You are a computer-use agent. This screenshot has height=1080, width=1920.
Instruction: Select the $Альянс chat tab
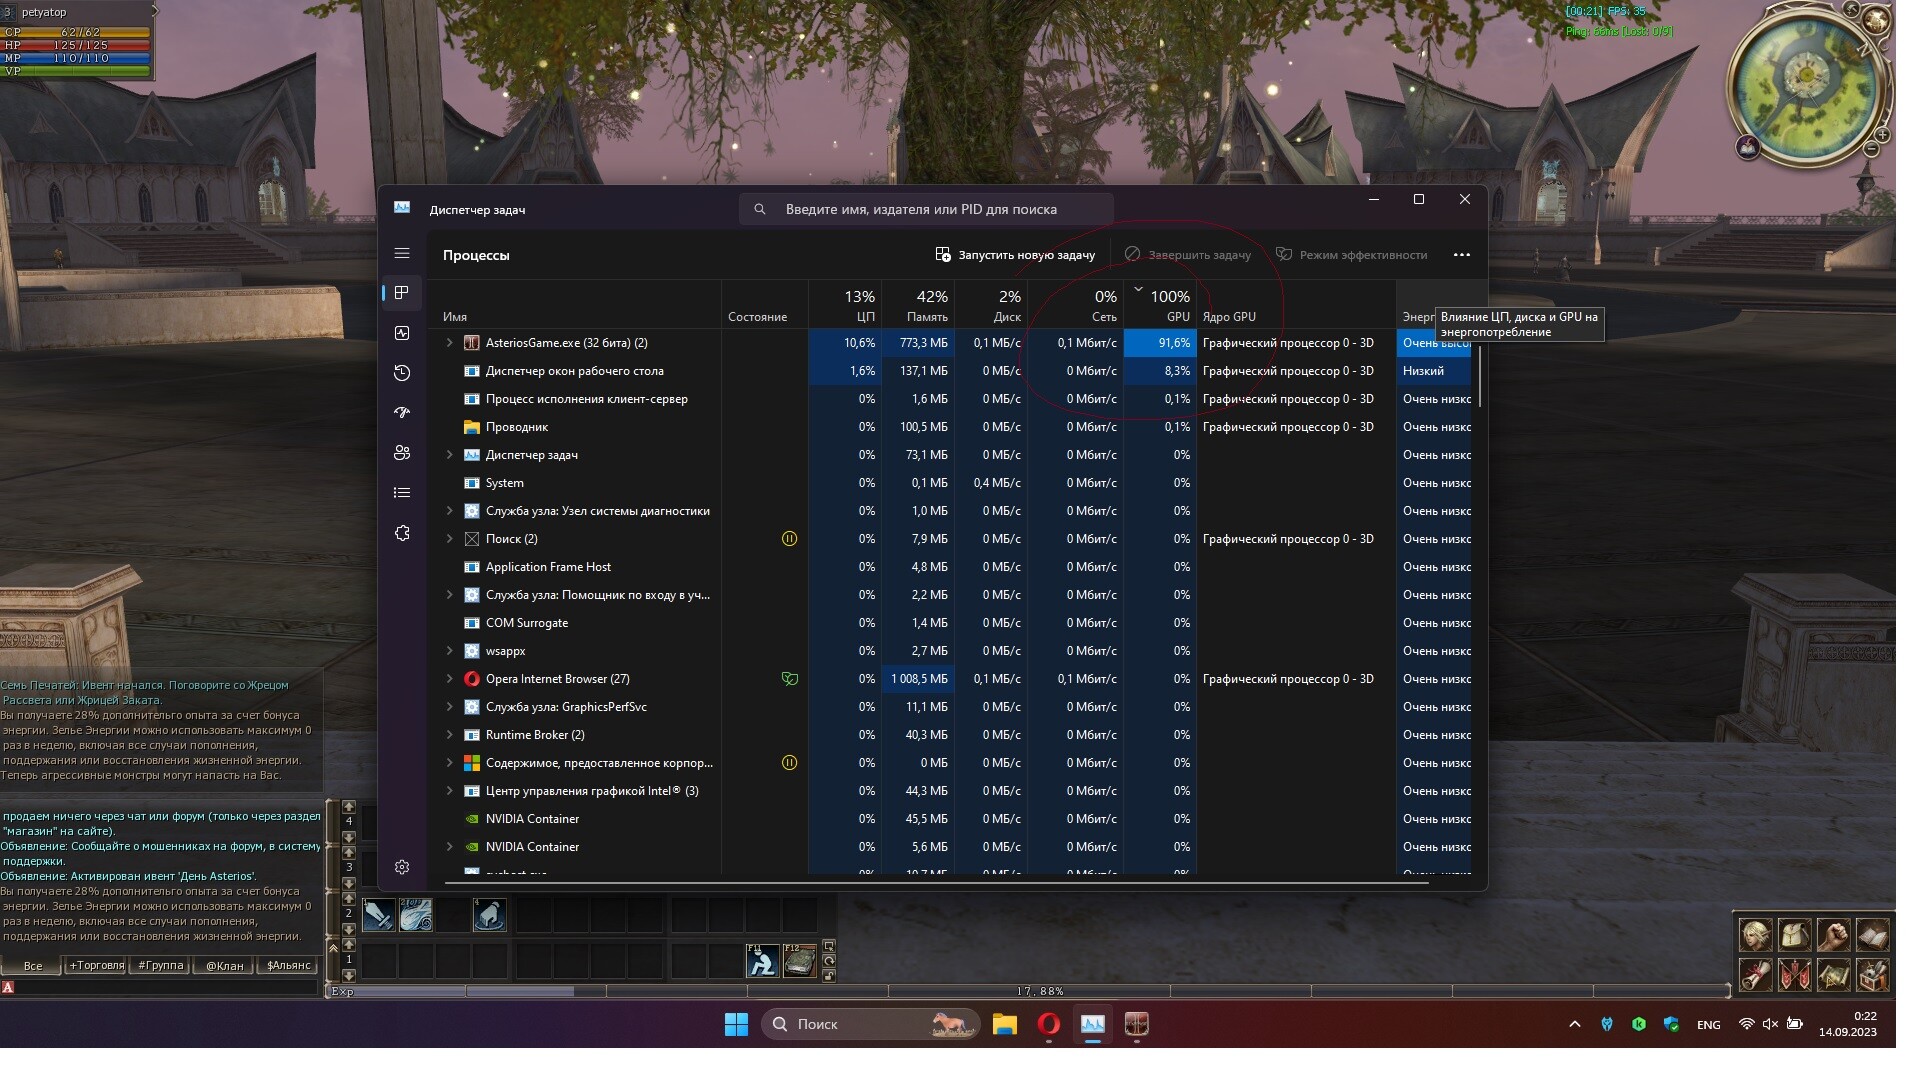(x=288, y=966)
